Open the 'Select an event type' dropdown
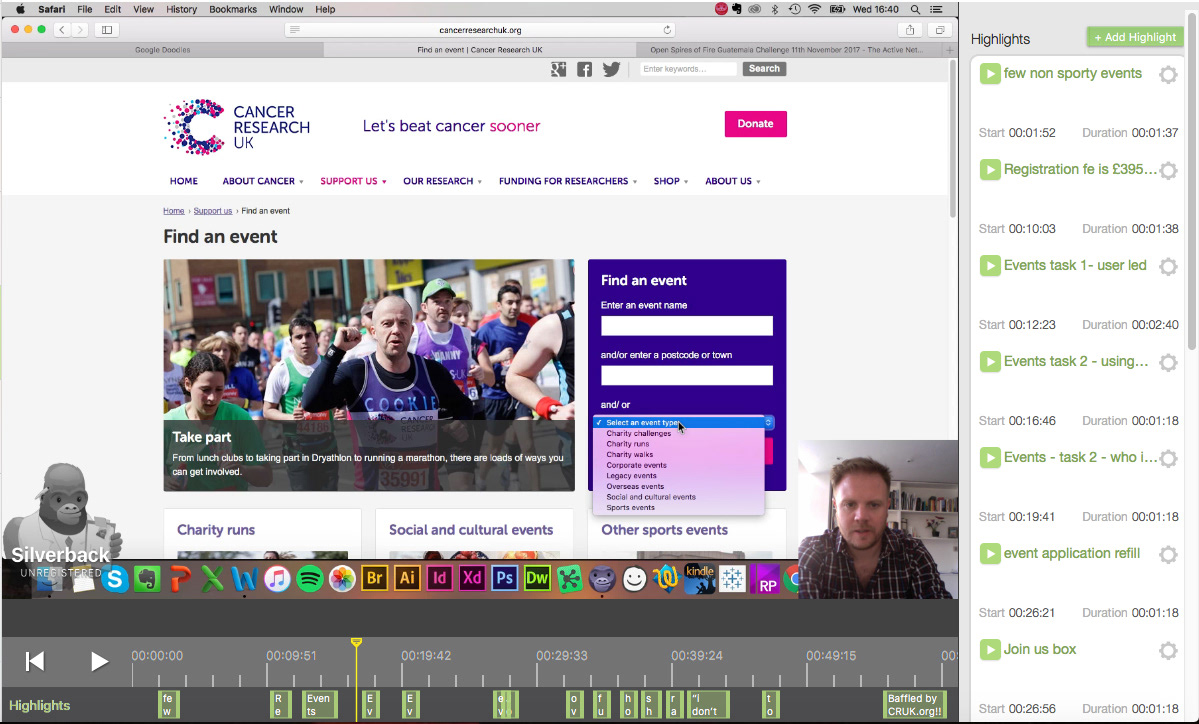This screenshot has width=1199, height=724. coord(684,422)
